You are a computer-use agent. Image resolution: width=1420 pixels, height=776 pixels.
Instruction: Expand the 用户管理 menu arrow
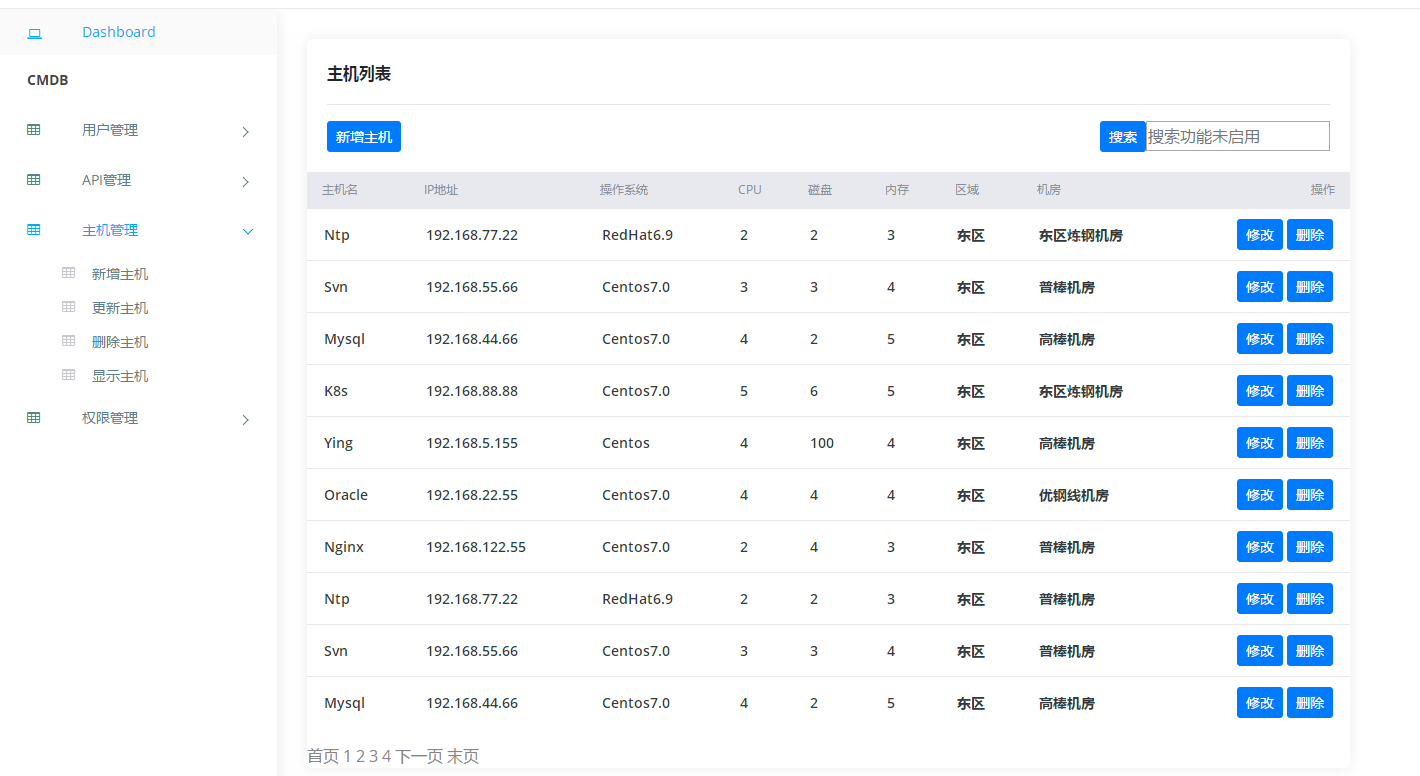[246, 131]
